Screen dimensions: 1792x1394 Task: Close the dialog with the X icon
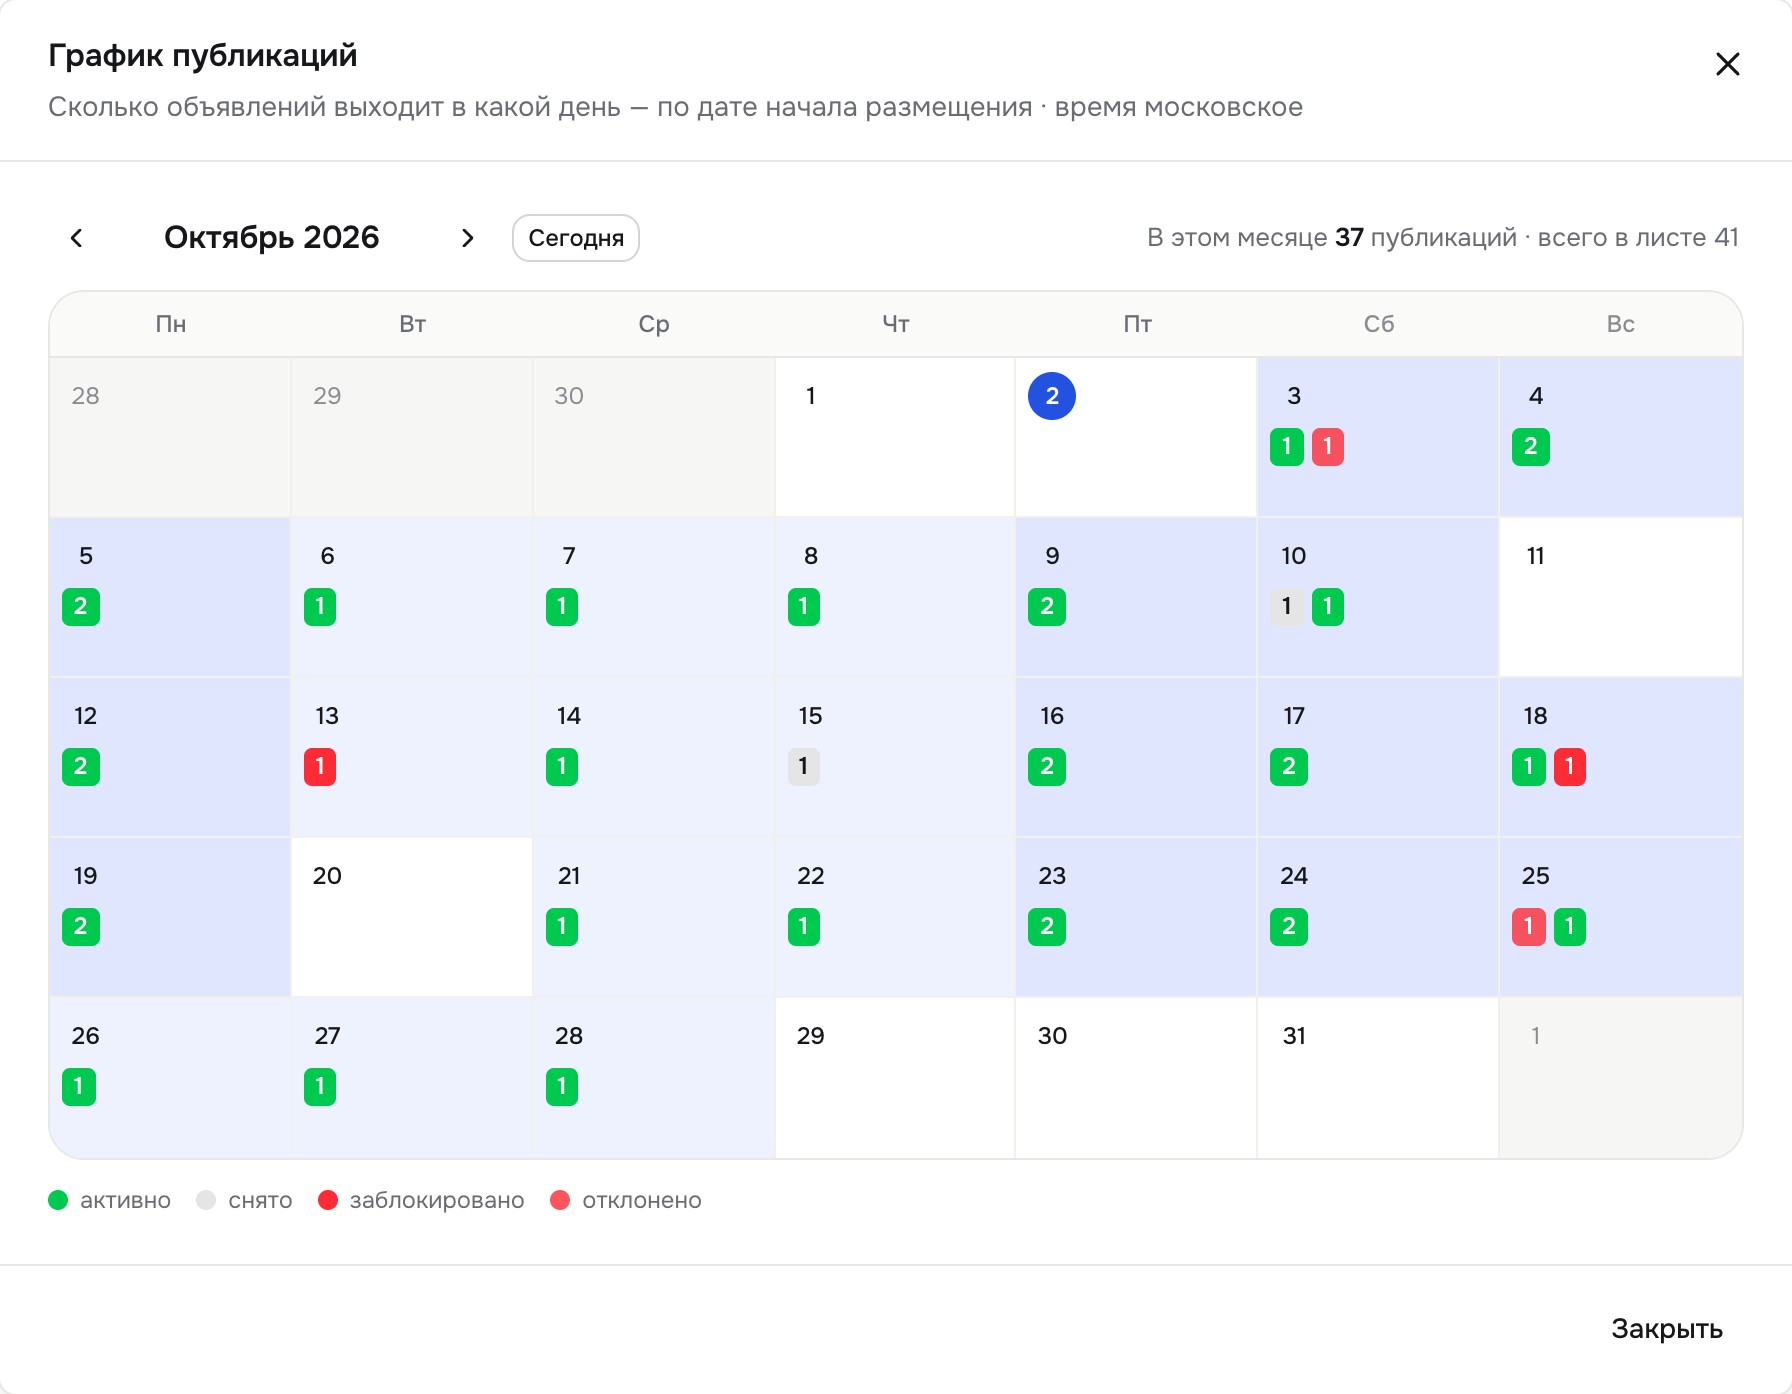(x=1727, y=64)
